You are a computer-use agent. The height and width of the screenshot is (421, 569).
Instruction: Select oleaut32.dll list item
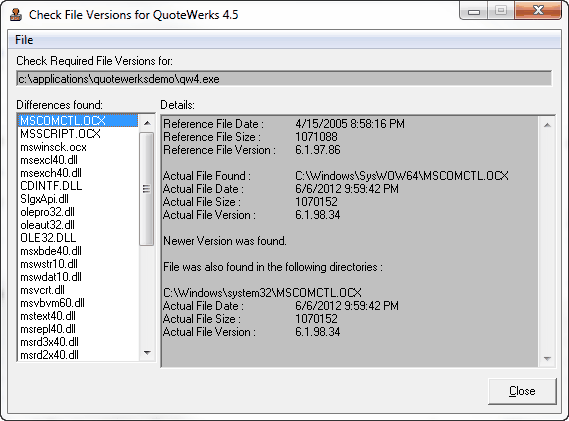tap(47, 225)
